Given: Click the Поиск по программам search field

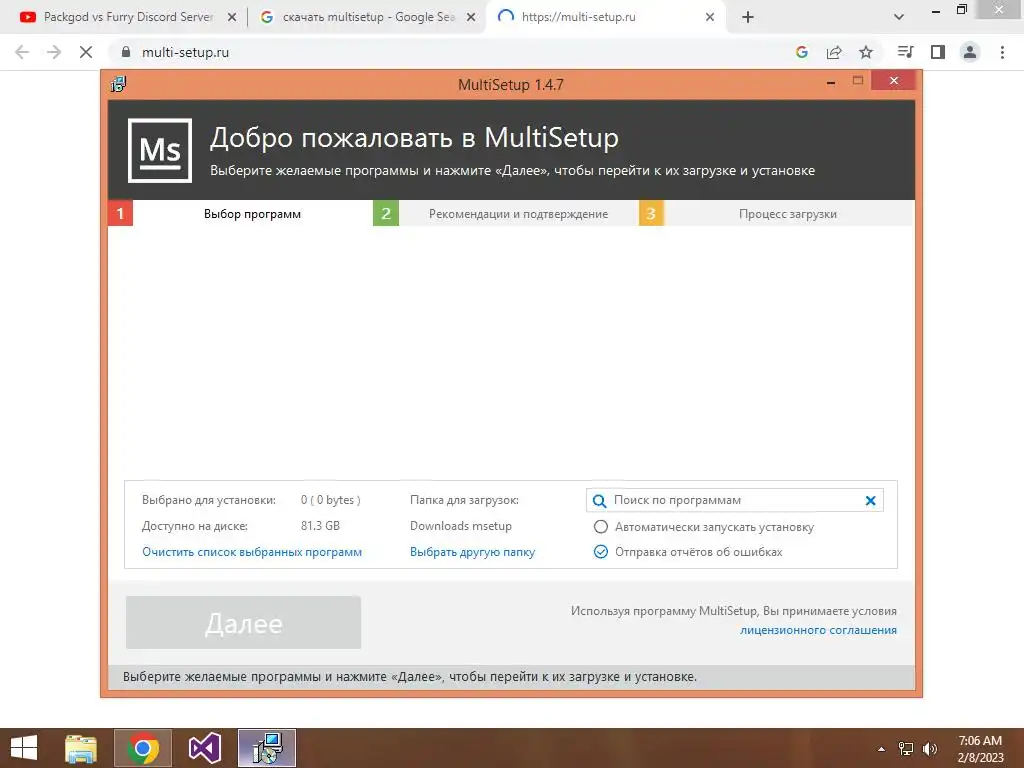Looking at the screenshot, I should pos(735,500).
